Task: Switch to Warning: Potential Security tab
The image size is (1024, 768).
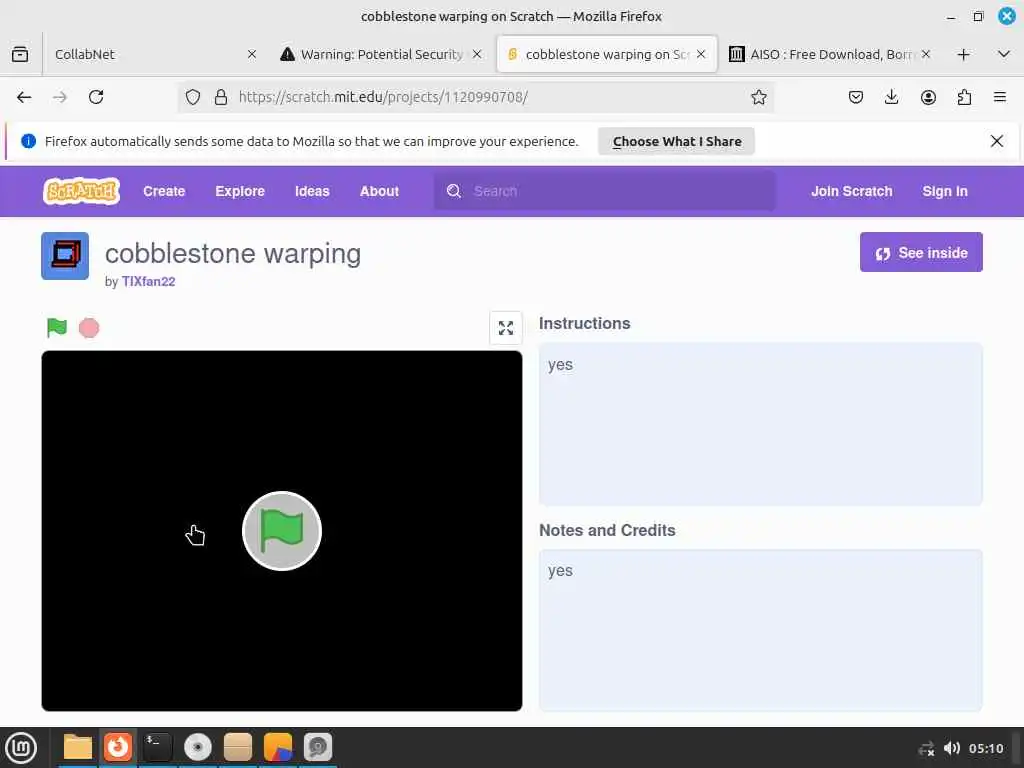Action: [x=381, y=54]
